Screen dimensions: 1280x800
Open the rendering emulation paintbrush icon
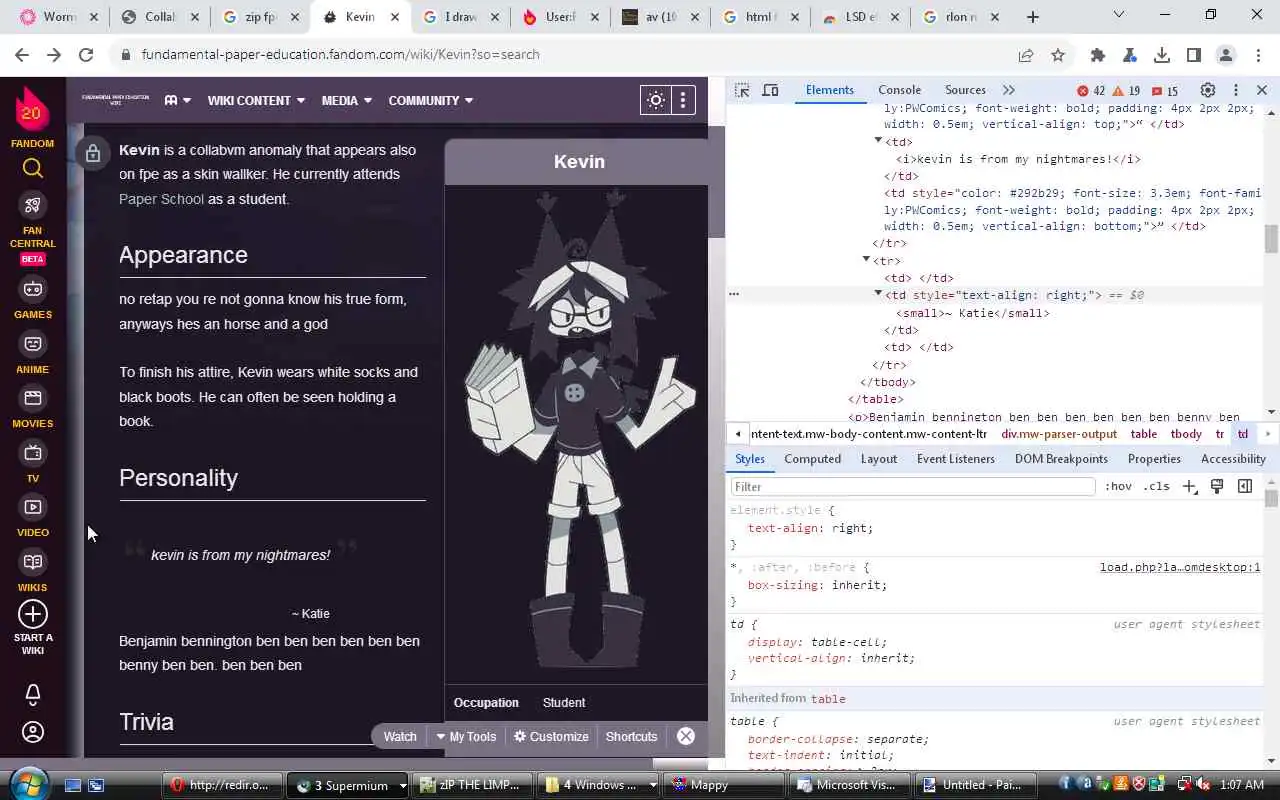1217,486
